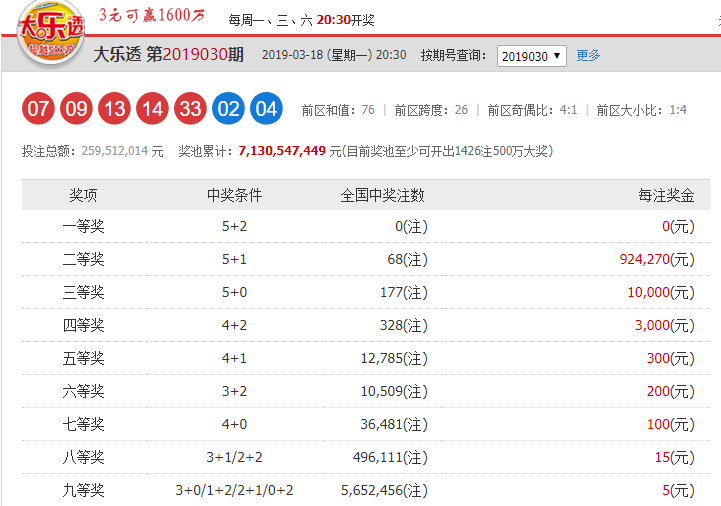
Task: Click the fourth prize amount 3,000(元)
Action: (665, 325)
